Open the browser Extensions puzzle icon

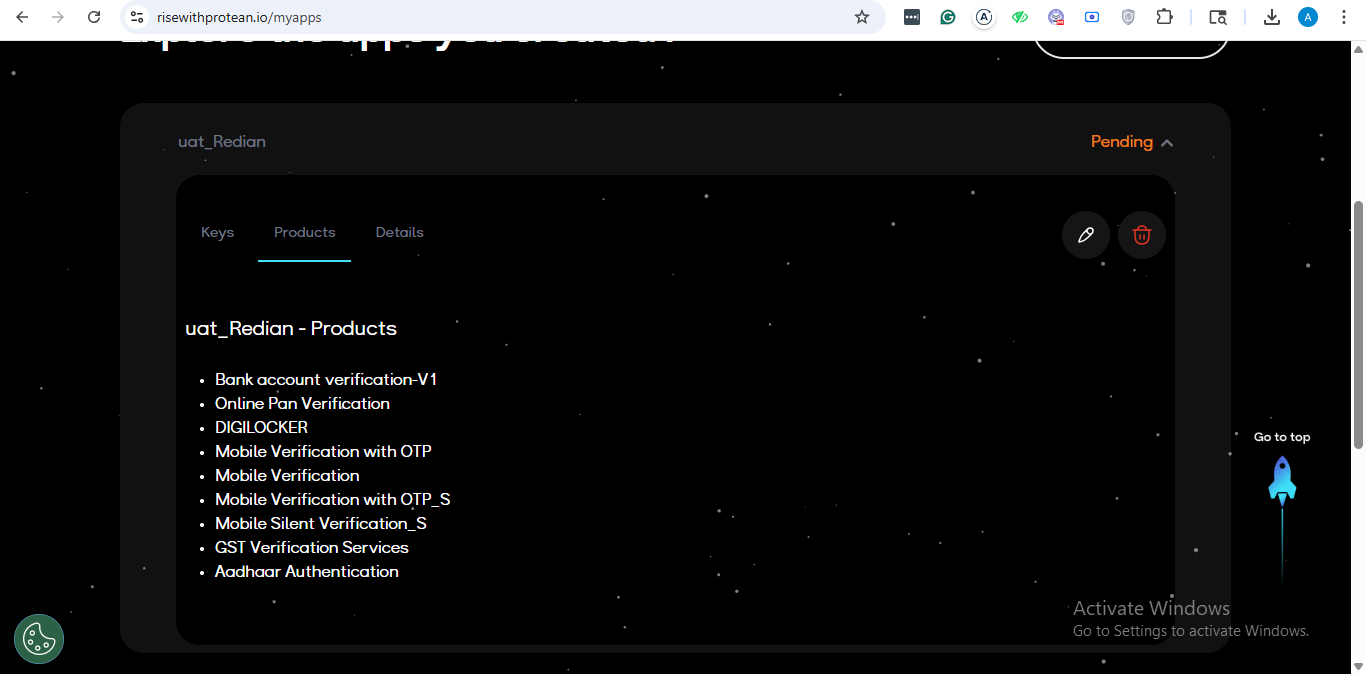1164,17
